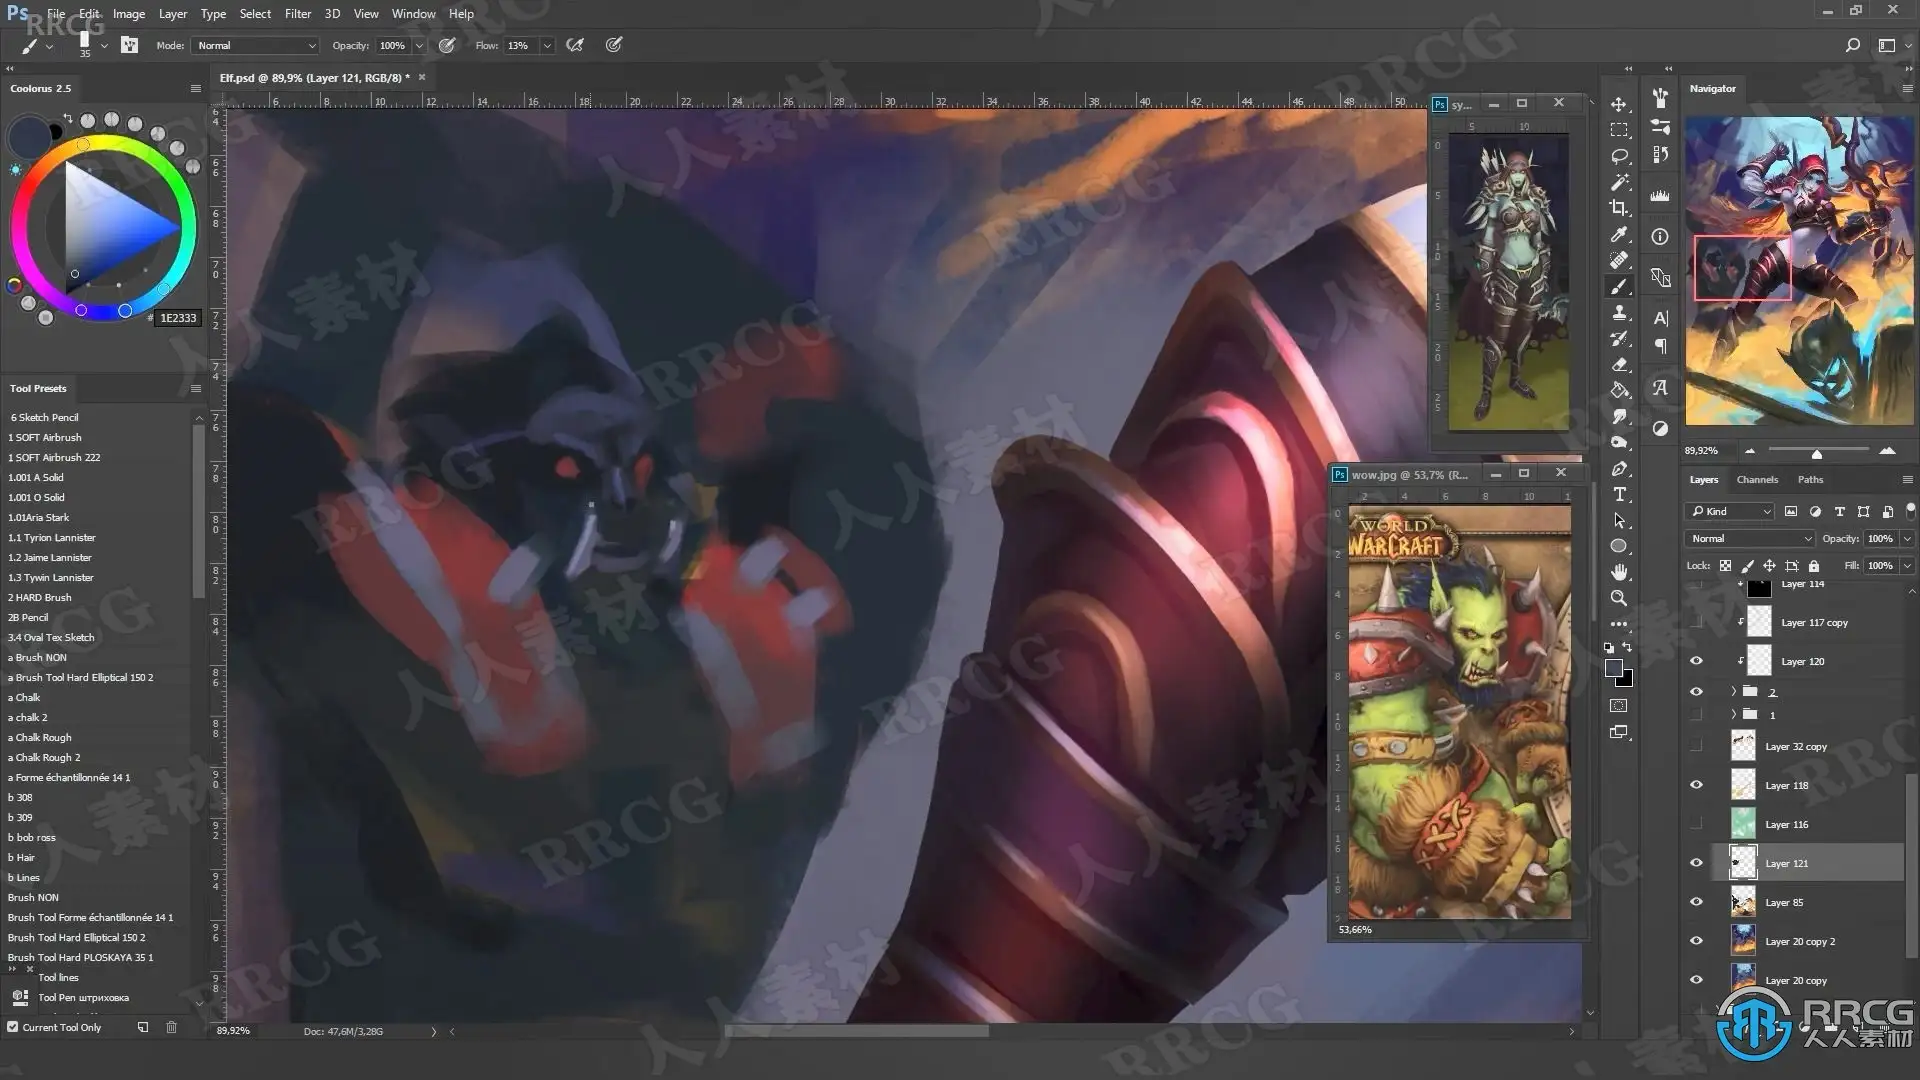The width and height of the screenshot is (1920, 1080).
Task: Select the History Brush tool
Action: [x=1619, y=338]
